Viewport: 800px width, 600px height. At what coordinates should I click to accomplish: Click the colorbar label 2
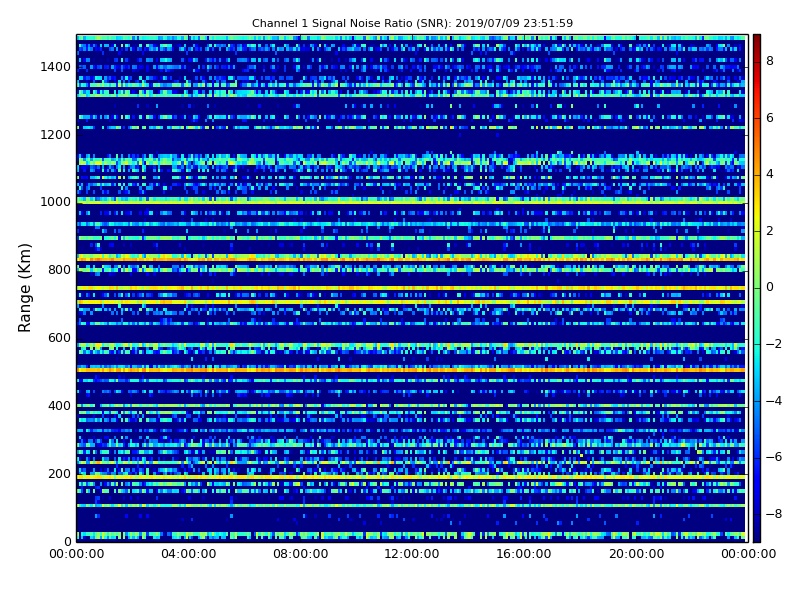[x=770, y=231]
